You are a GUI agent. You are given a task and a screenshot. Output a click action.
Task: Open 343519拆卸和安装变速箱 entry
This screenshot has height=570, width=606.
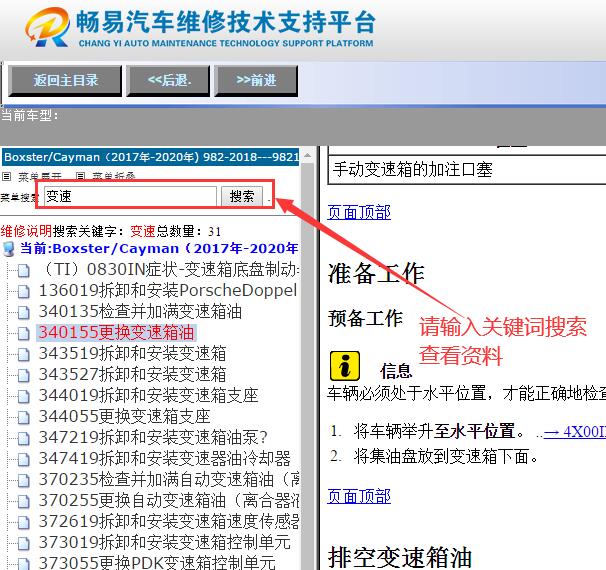coord(133,353)
